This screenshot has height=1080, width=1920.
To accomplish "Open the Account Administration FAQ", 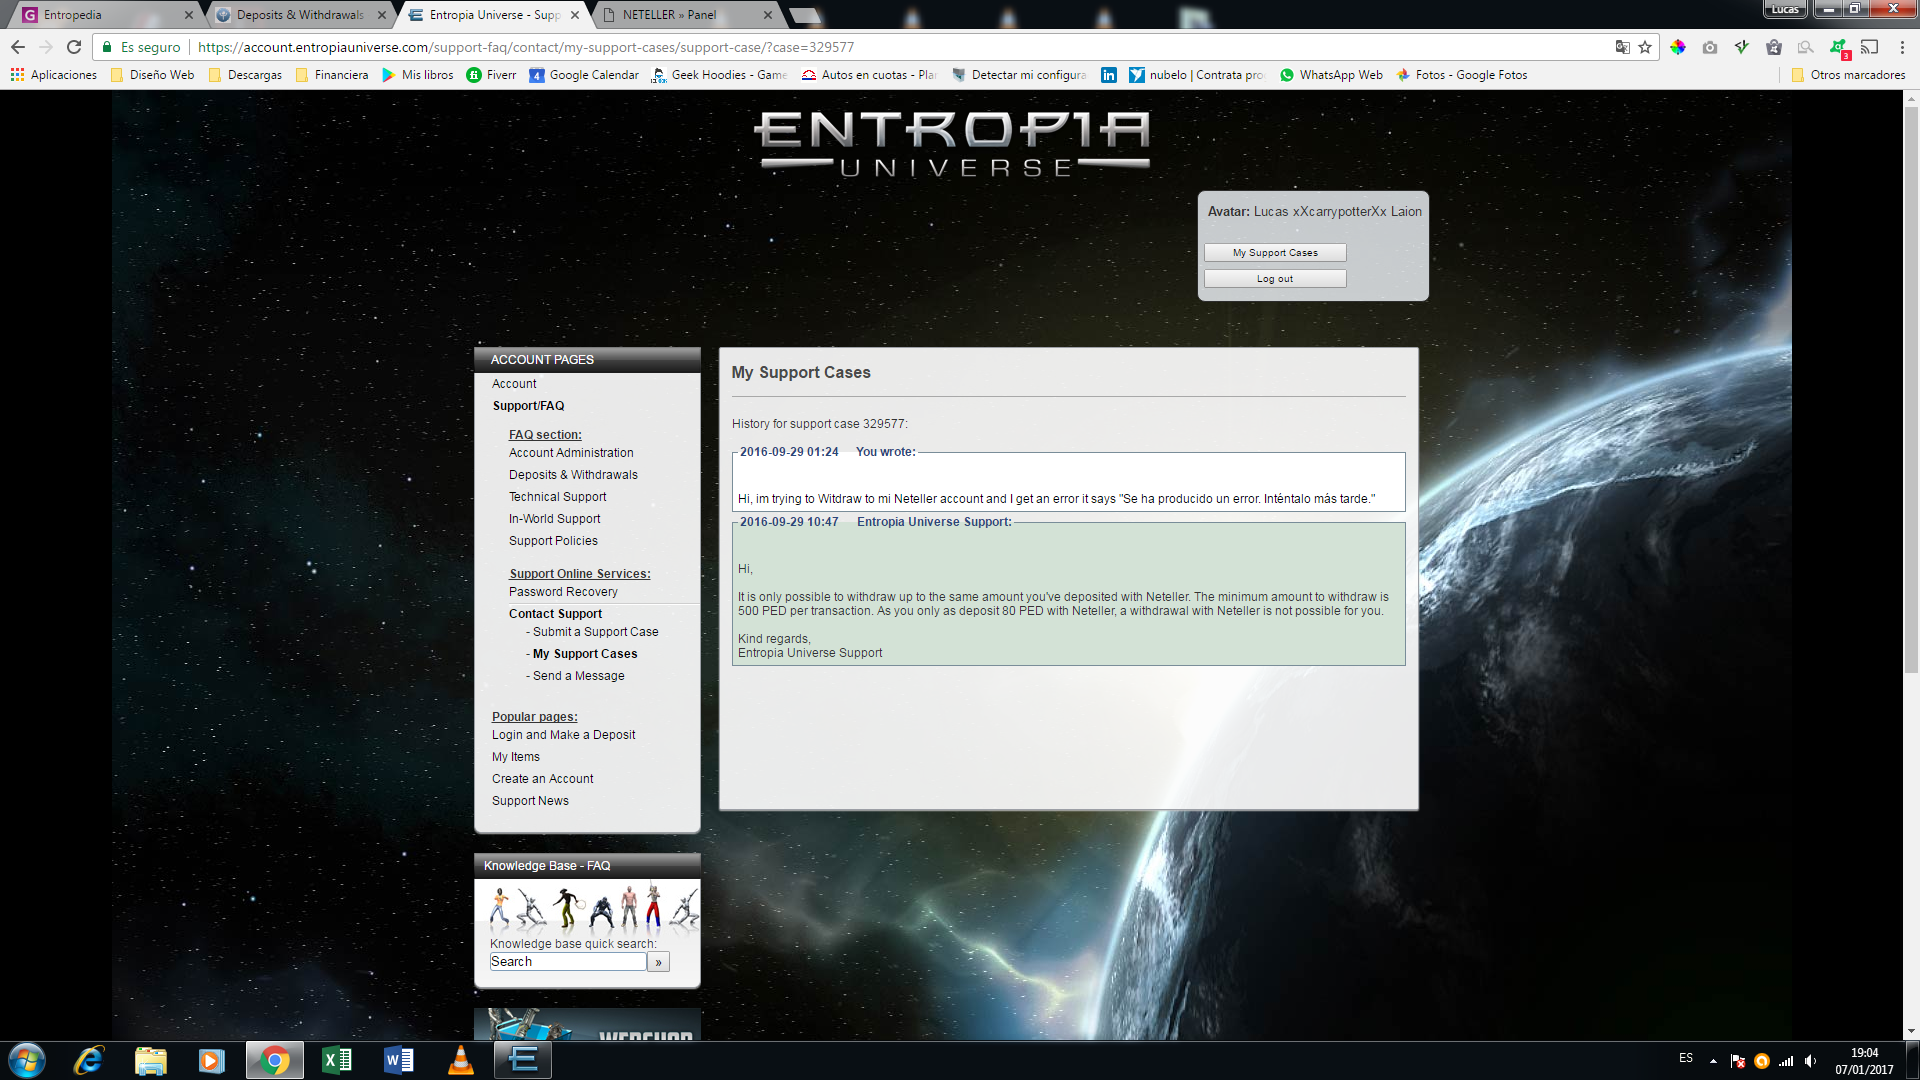I will pyautogui.click(x=571, y=453).
